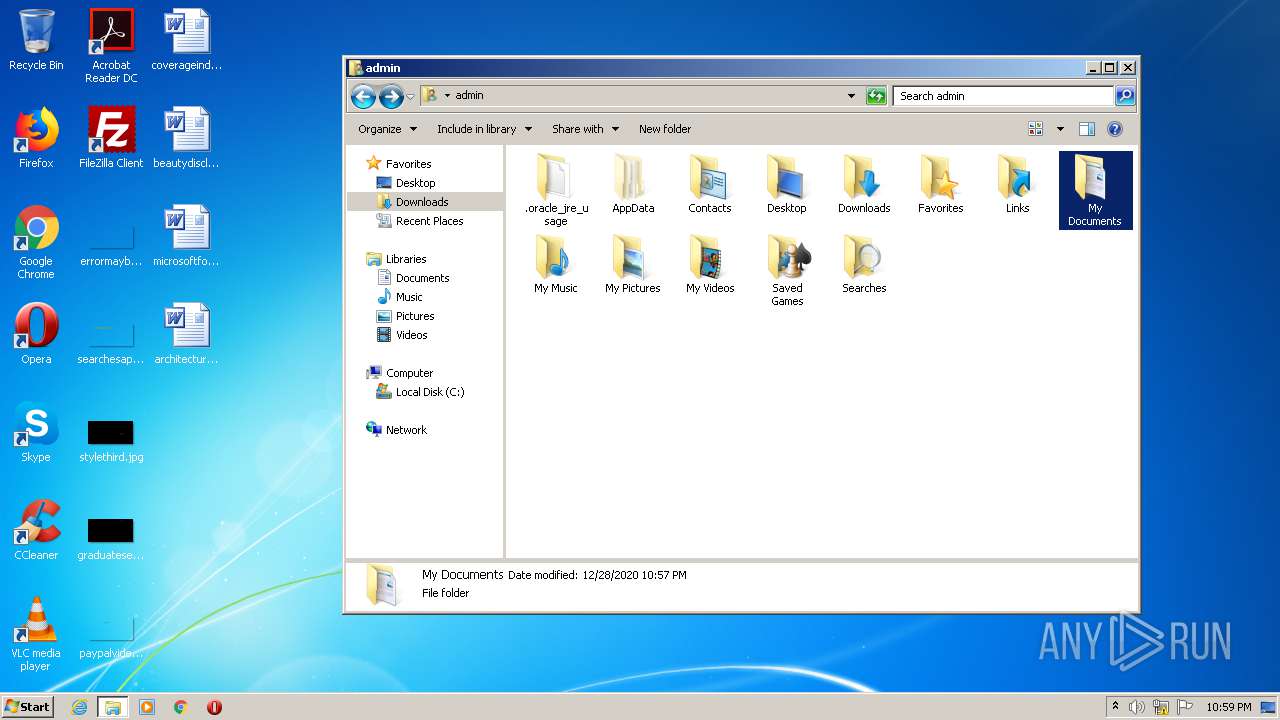Expand the address bar history dropdown

click(851, 96)
